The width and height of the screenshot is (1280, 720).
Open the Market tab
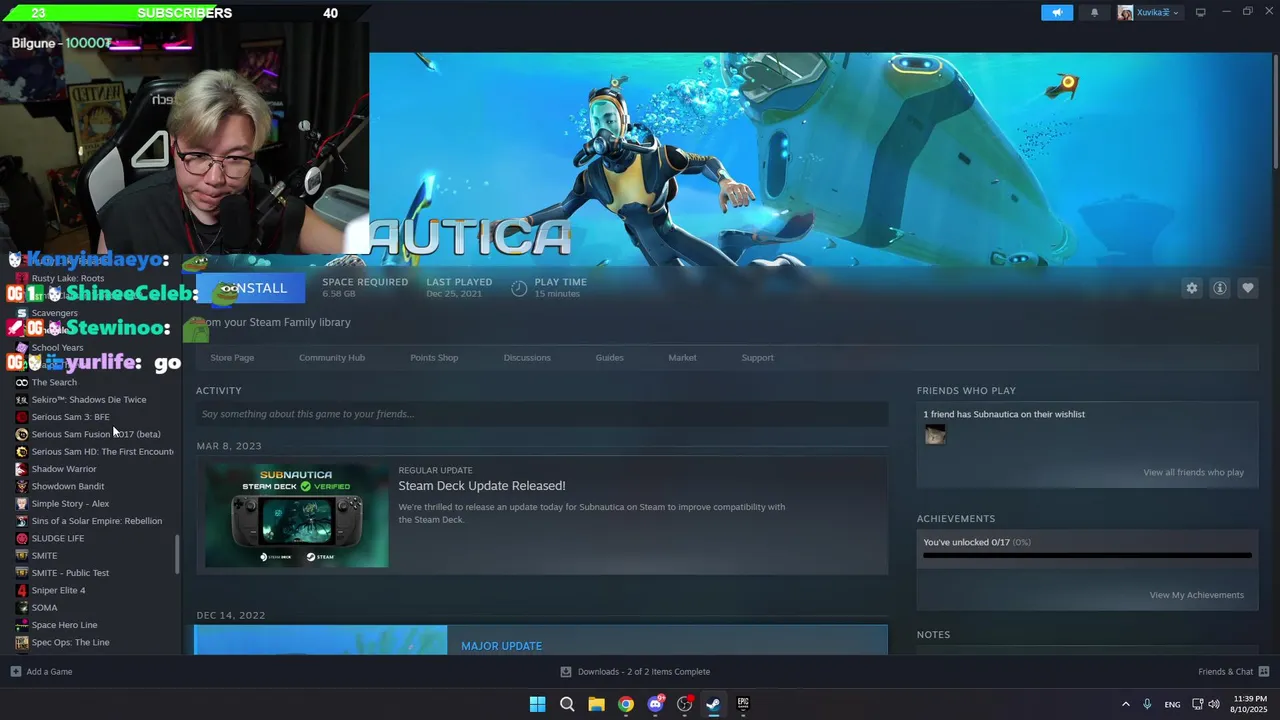[682, 358]
